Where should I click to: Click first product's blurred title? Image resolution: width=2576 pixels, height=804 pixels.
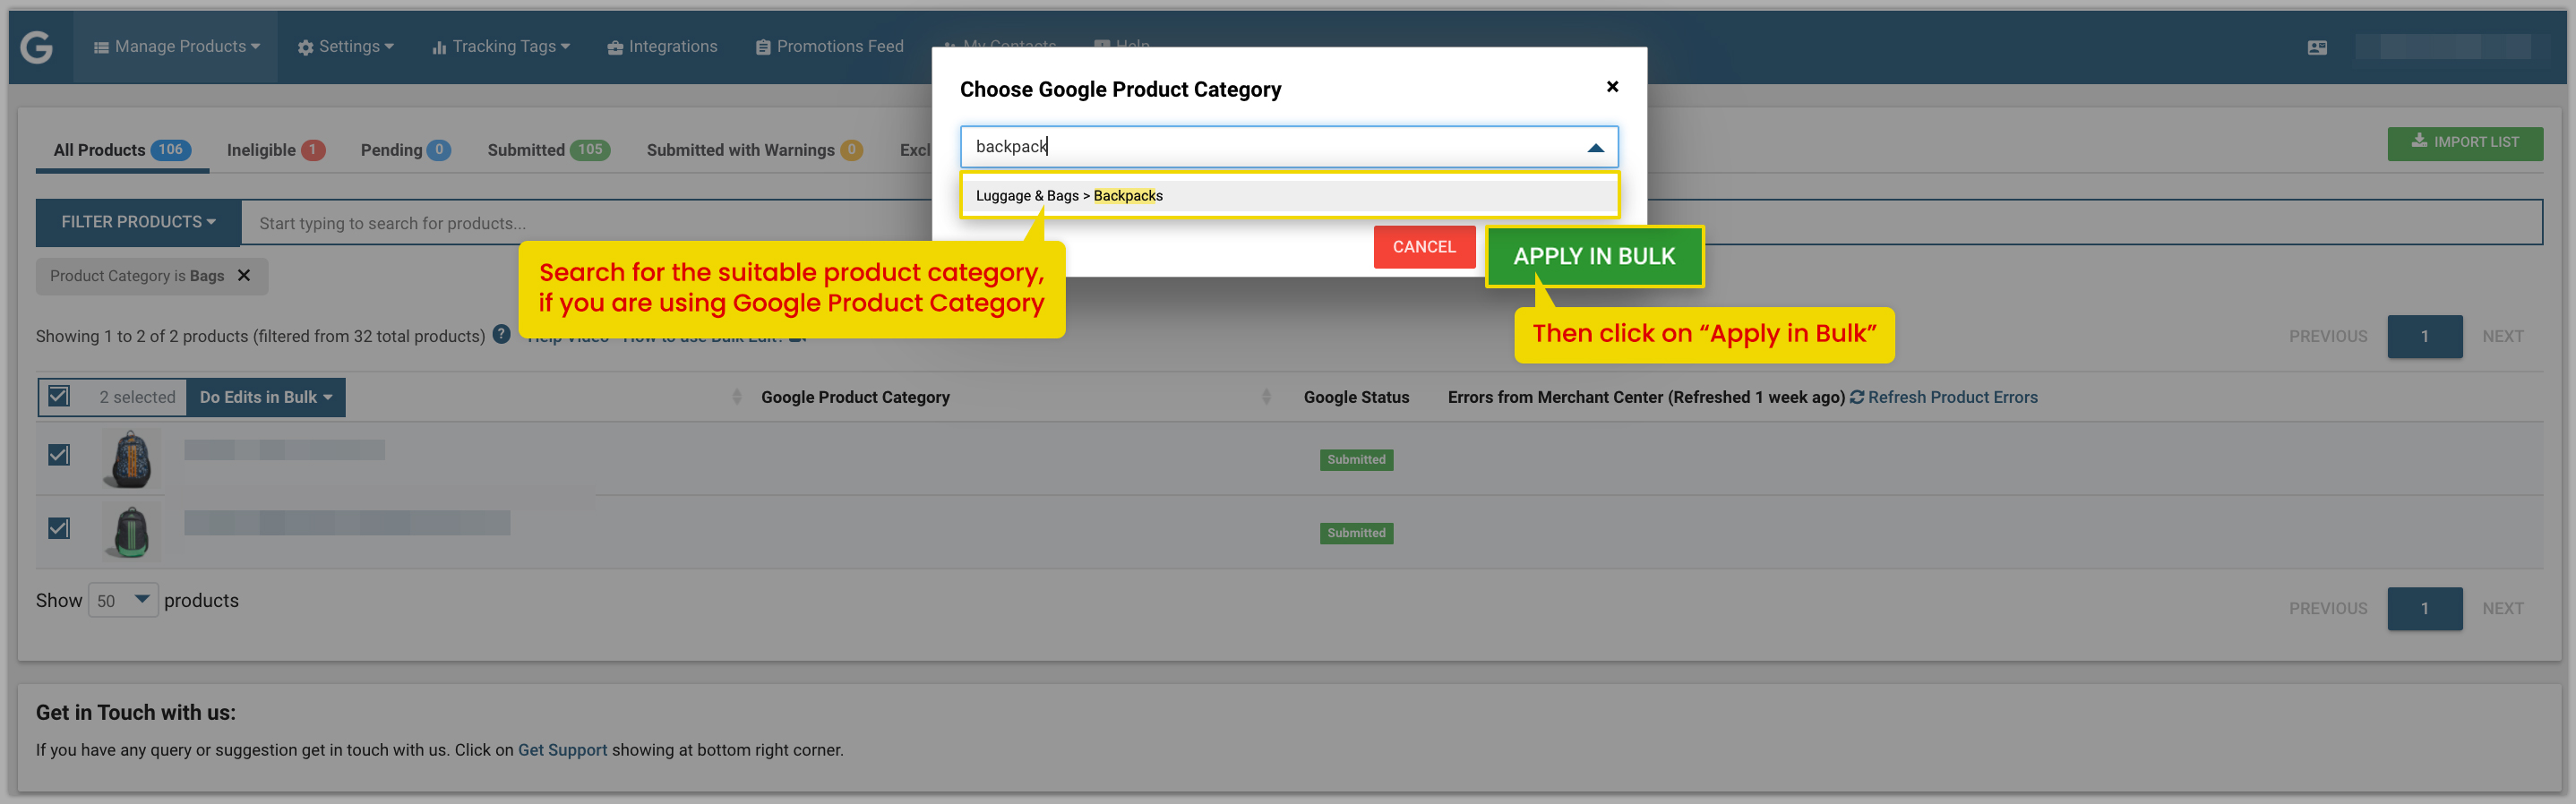tap(284, 450)
